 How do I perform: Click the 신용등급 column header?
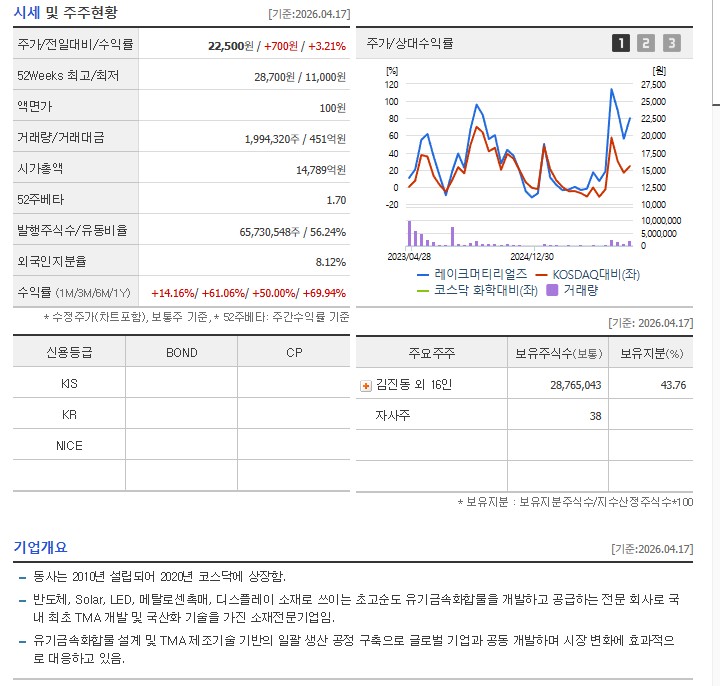pyautogui.click(x=69, y=353)
